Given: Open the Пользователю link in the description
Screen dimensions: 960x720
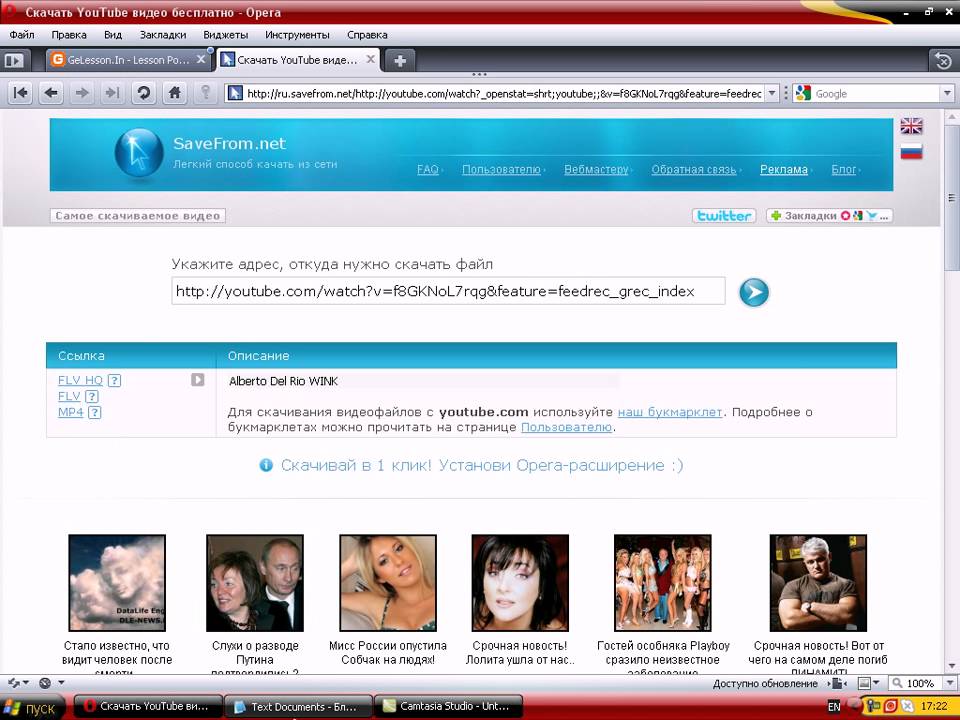Looking at the screenshot, I should click(566, 427).
